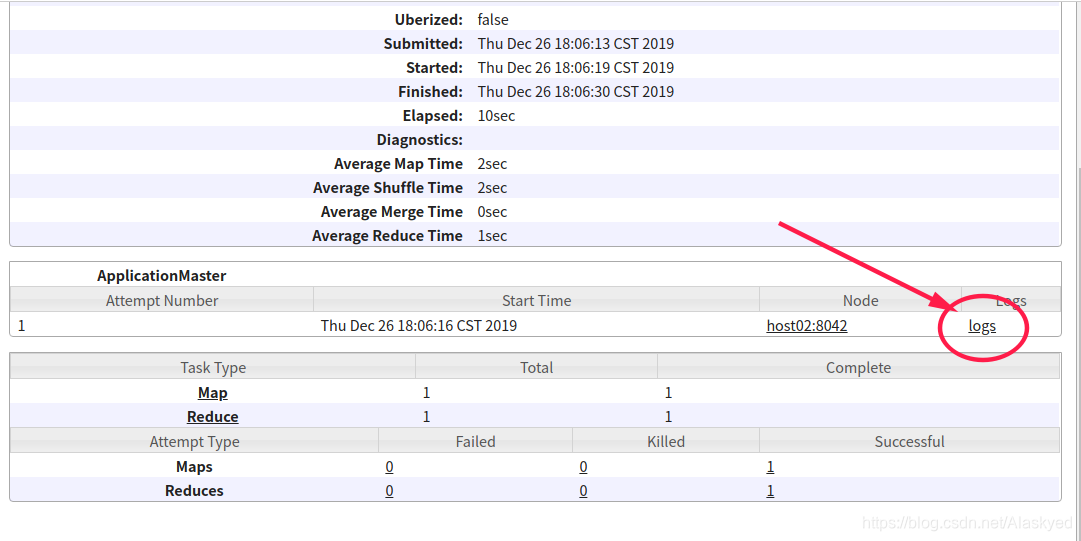
Task: Open the failed Reduces count link
Action: (x=390, y=491)
